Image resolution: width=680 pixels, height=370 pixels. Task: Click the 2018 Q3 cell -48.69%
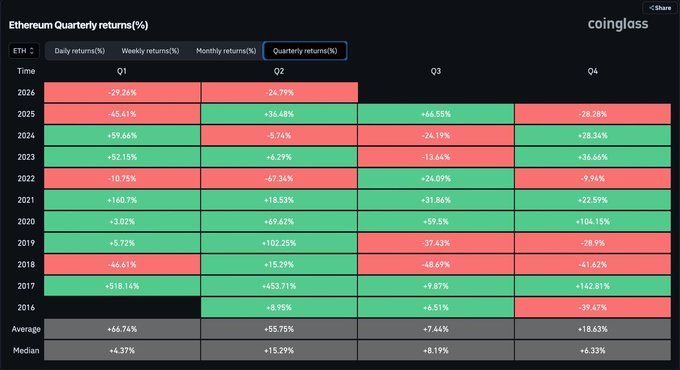(x=436, y=264)
